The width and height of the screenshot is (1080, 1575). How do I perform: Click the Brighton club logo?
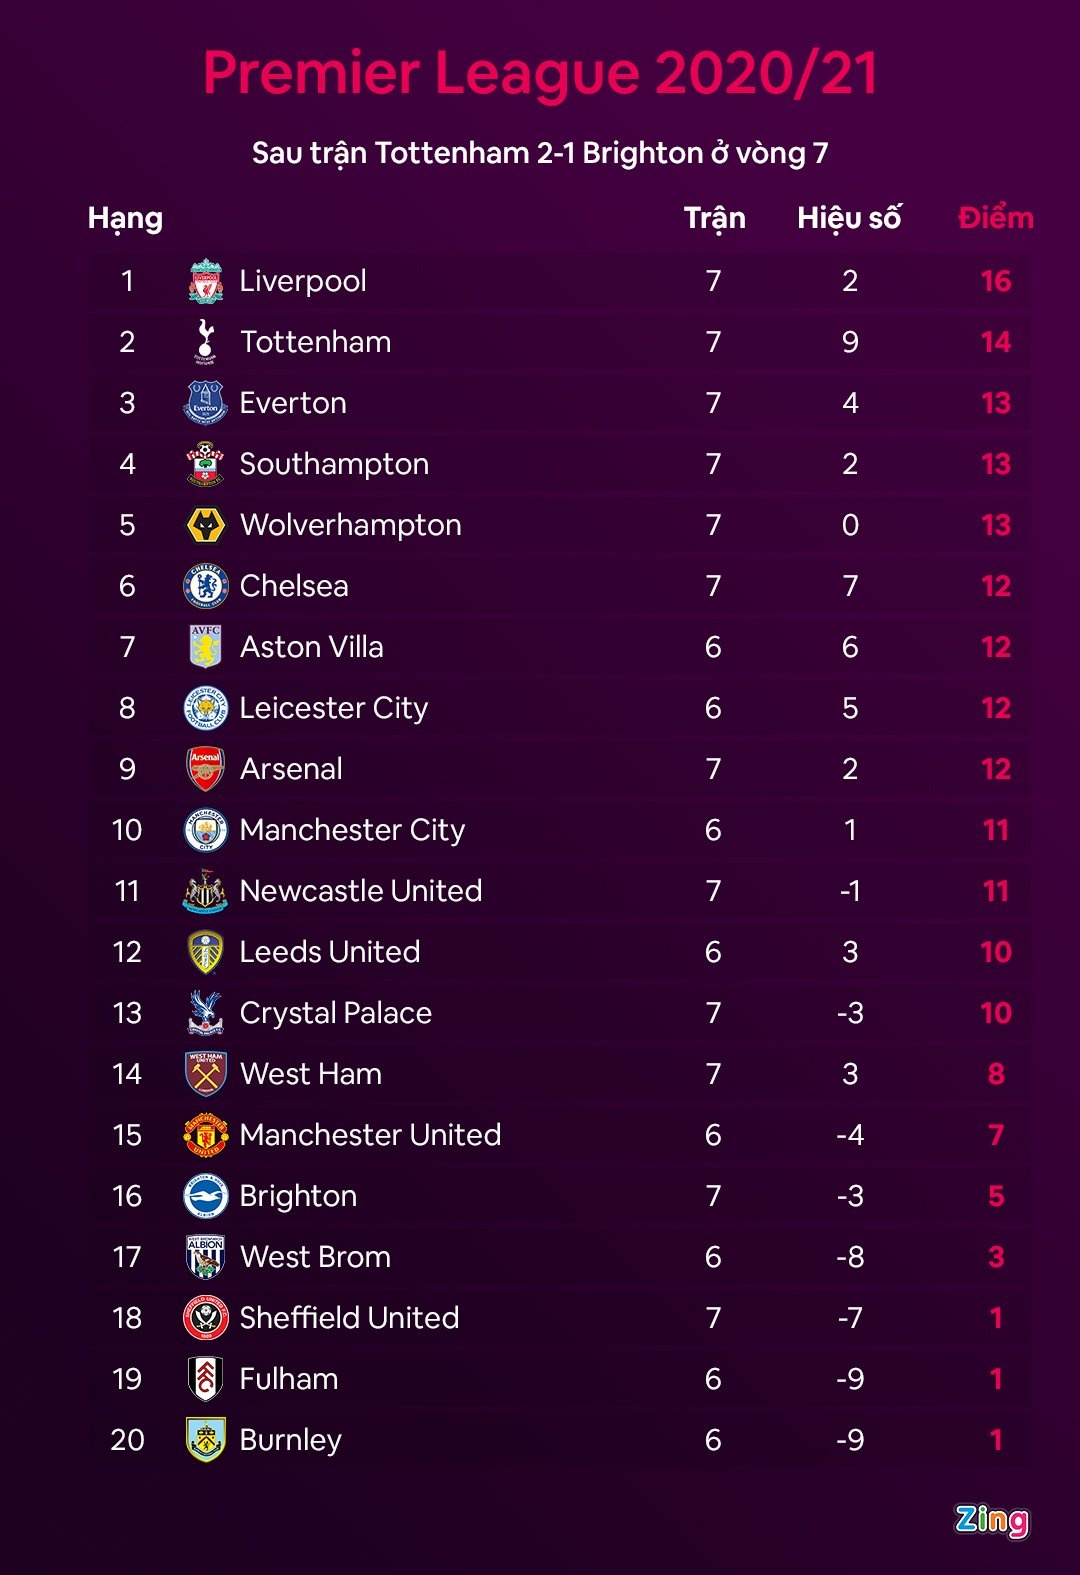tap(206, 1196)
